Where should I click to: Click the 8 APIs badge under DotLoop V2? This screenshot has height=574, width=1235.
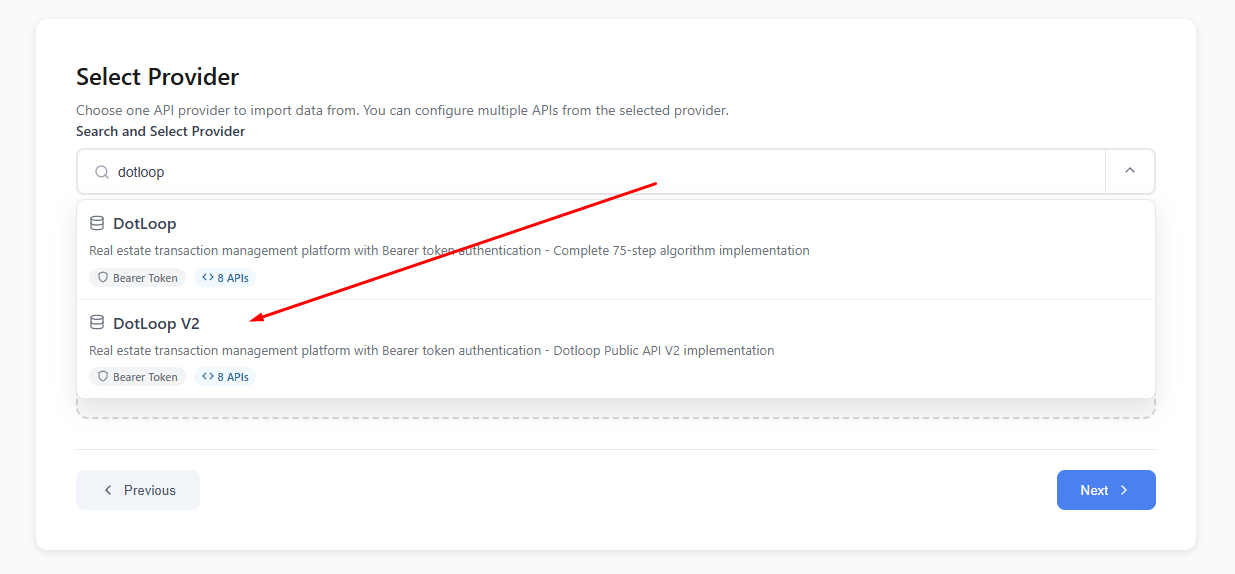point(225,377)
